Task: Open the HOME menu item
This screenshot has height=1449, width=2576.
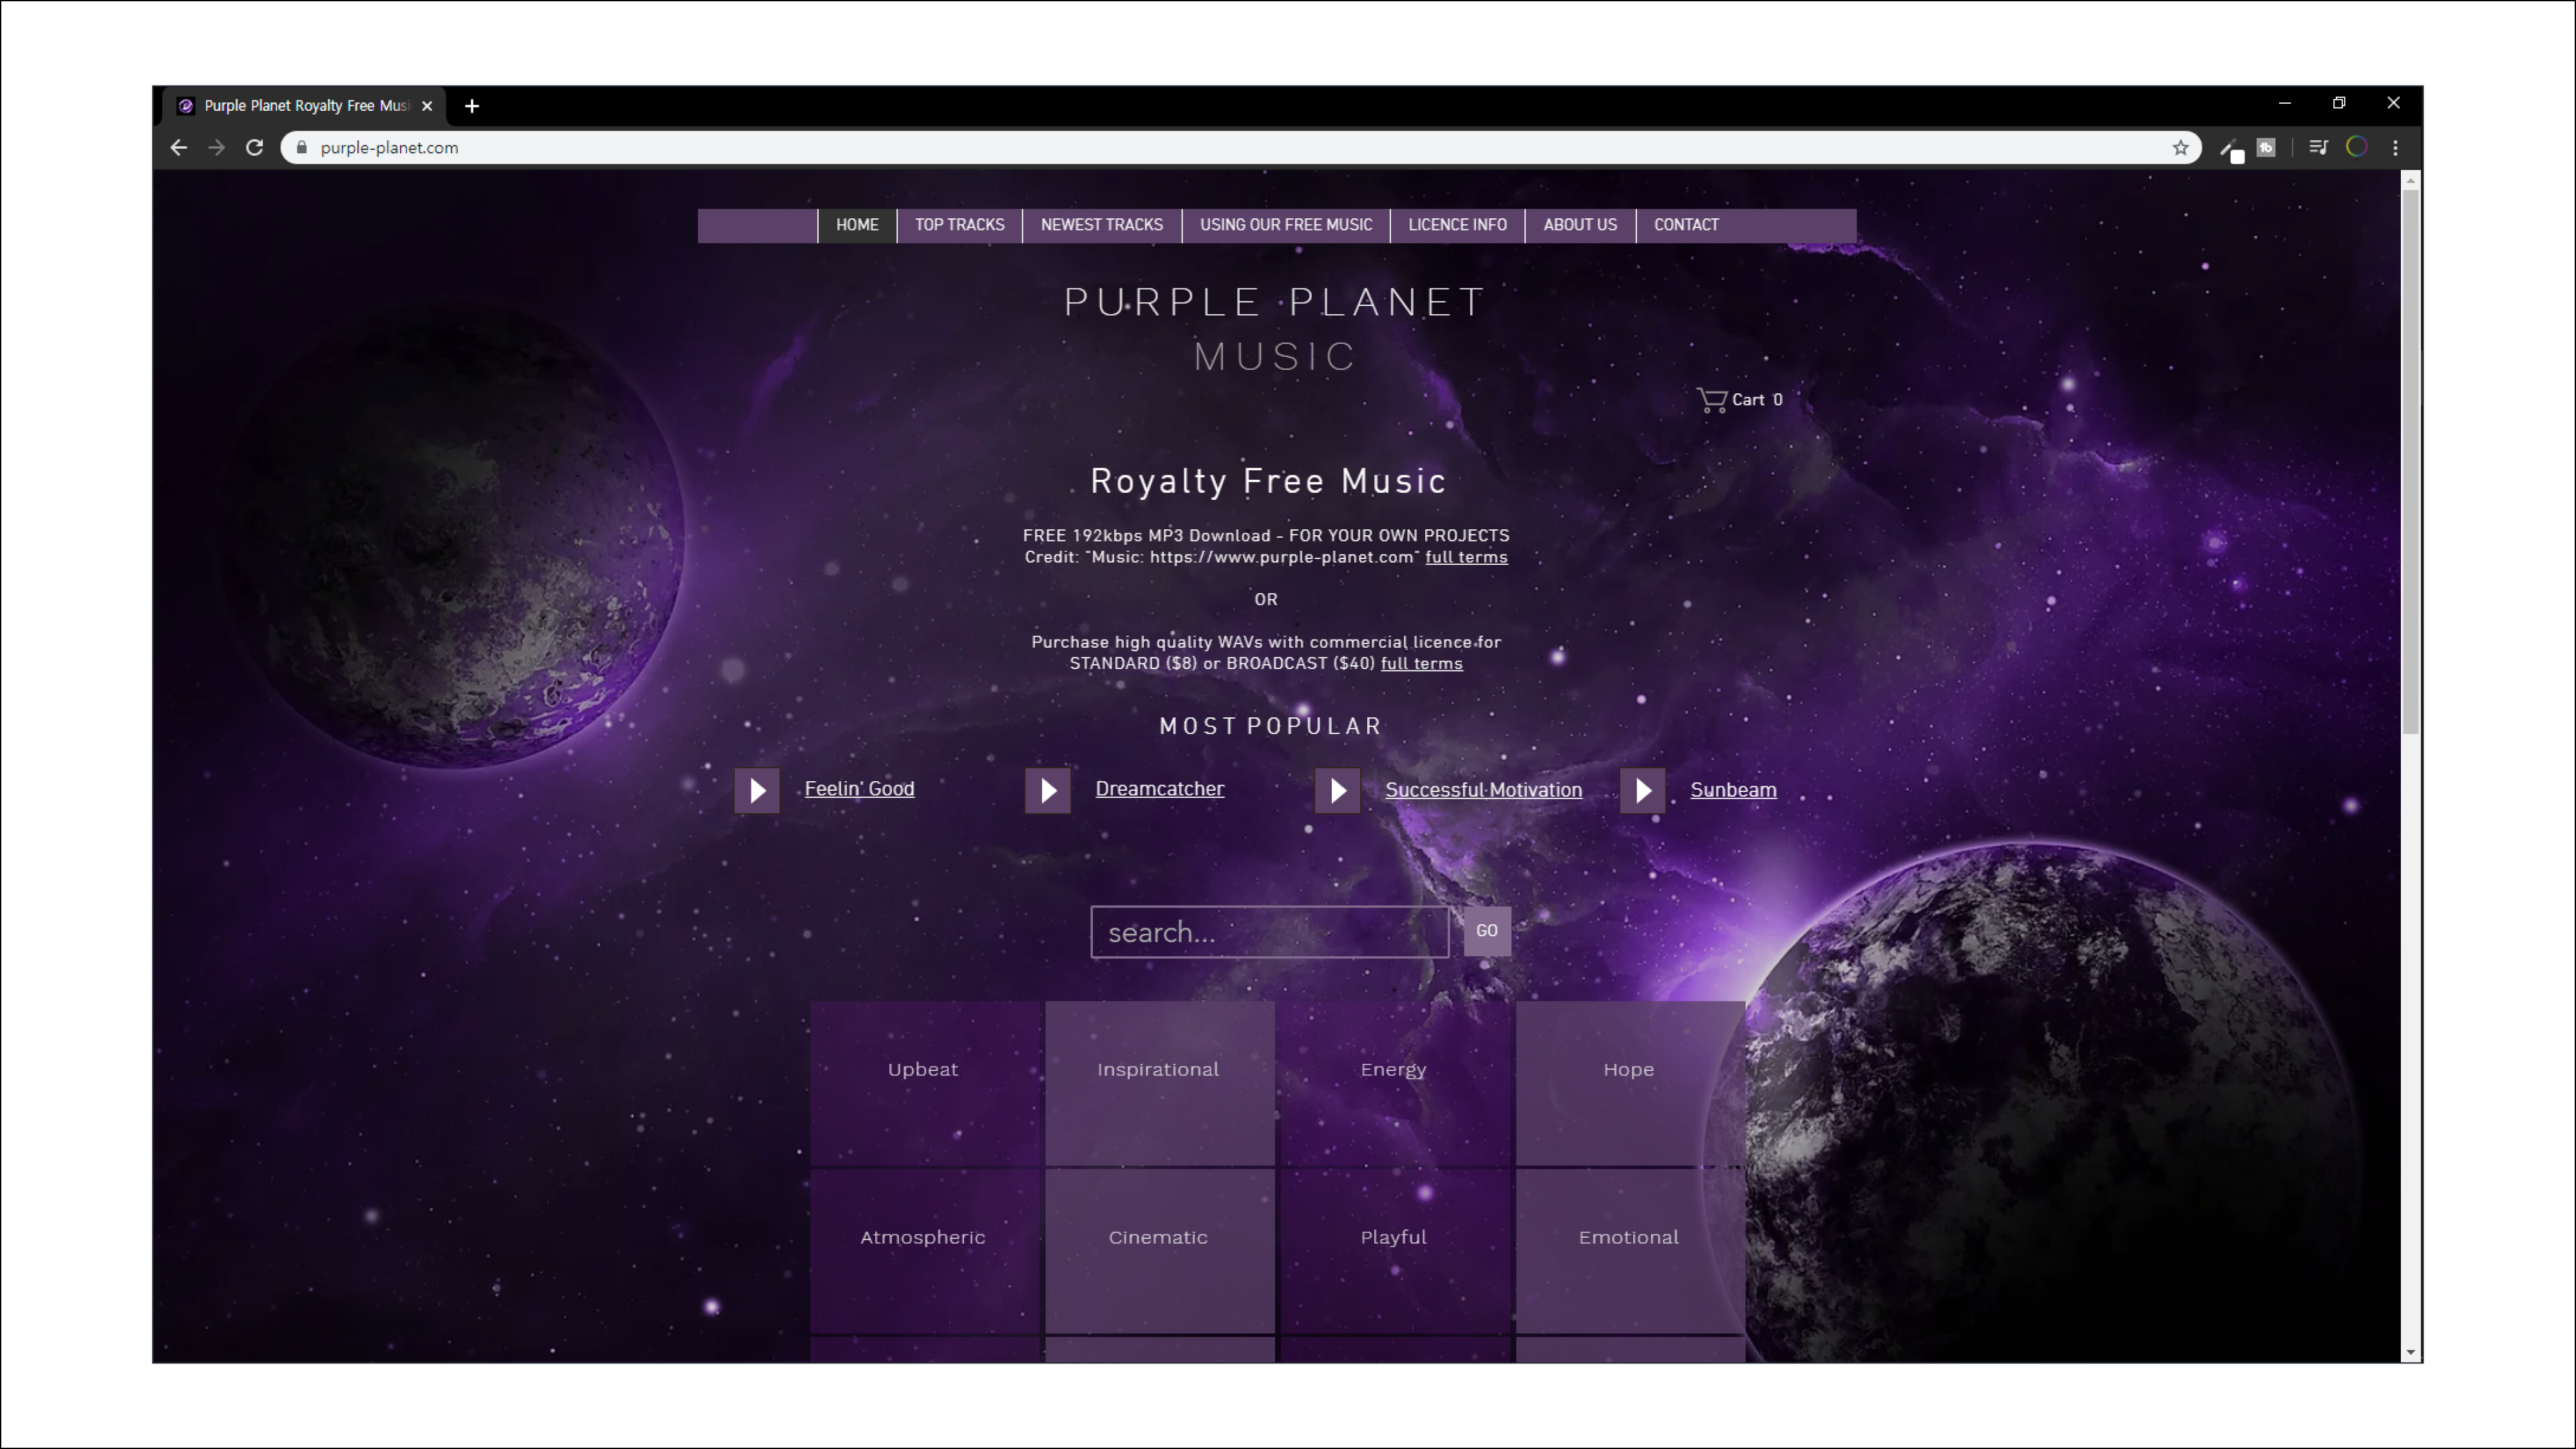Action: click(857, 225)
